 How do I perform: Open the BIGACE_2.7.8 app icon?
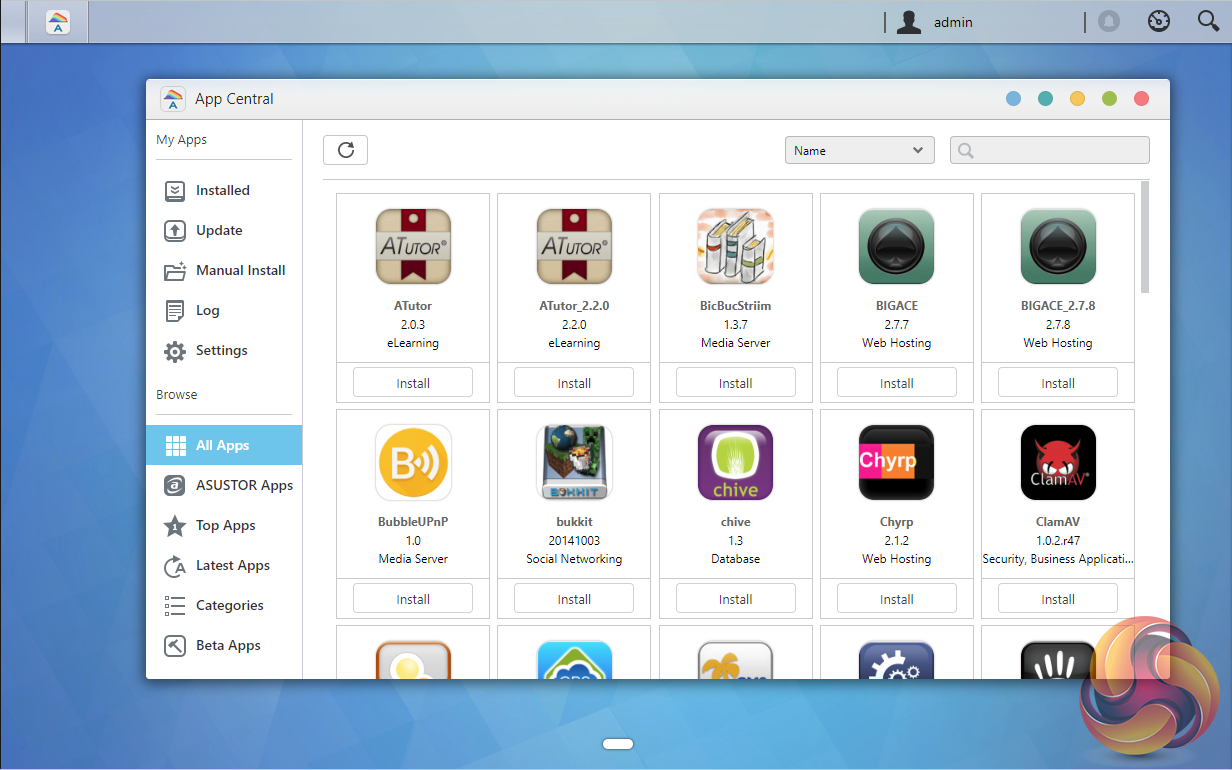1058,246
